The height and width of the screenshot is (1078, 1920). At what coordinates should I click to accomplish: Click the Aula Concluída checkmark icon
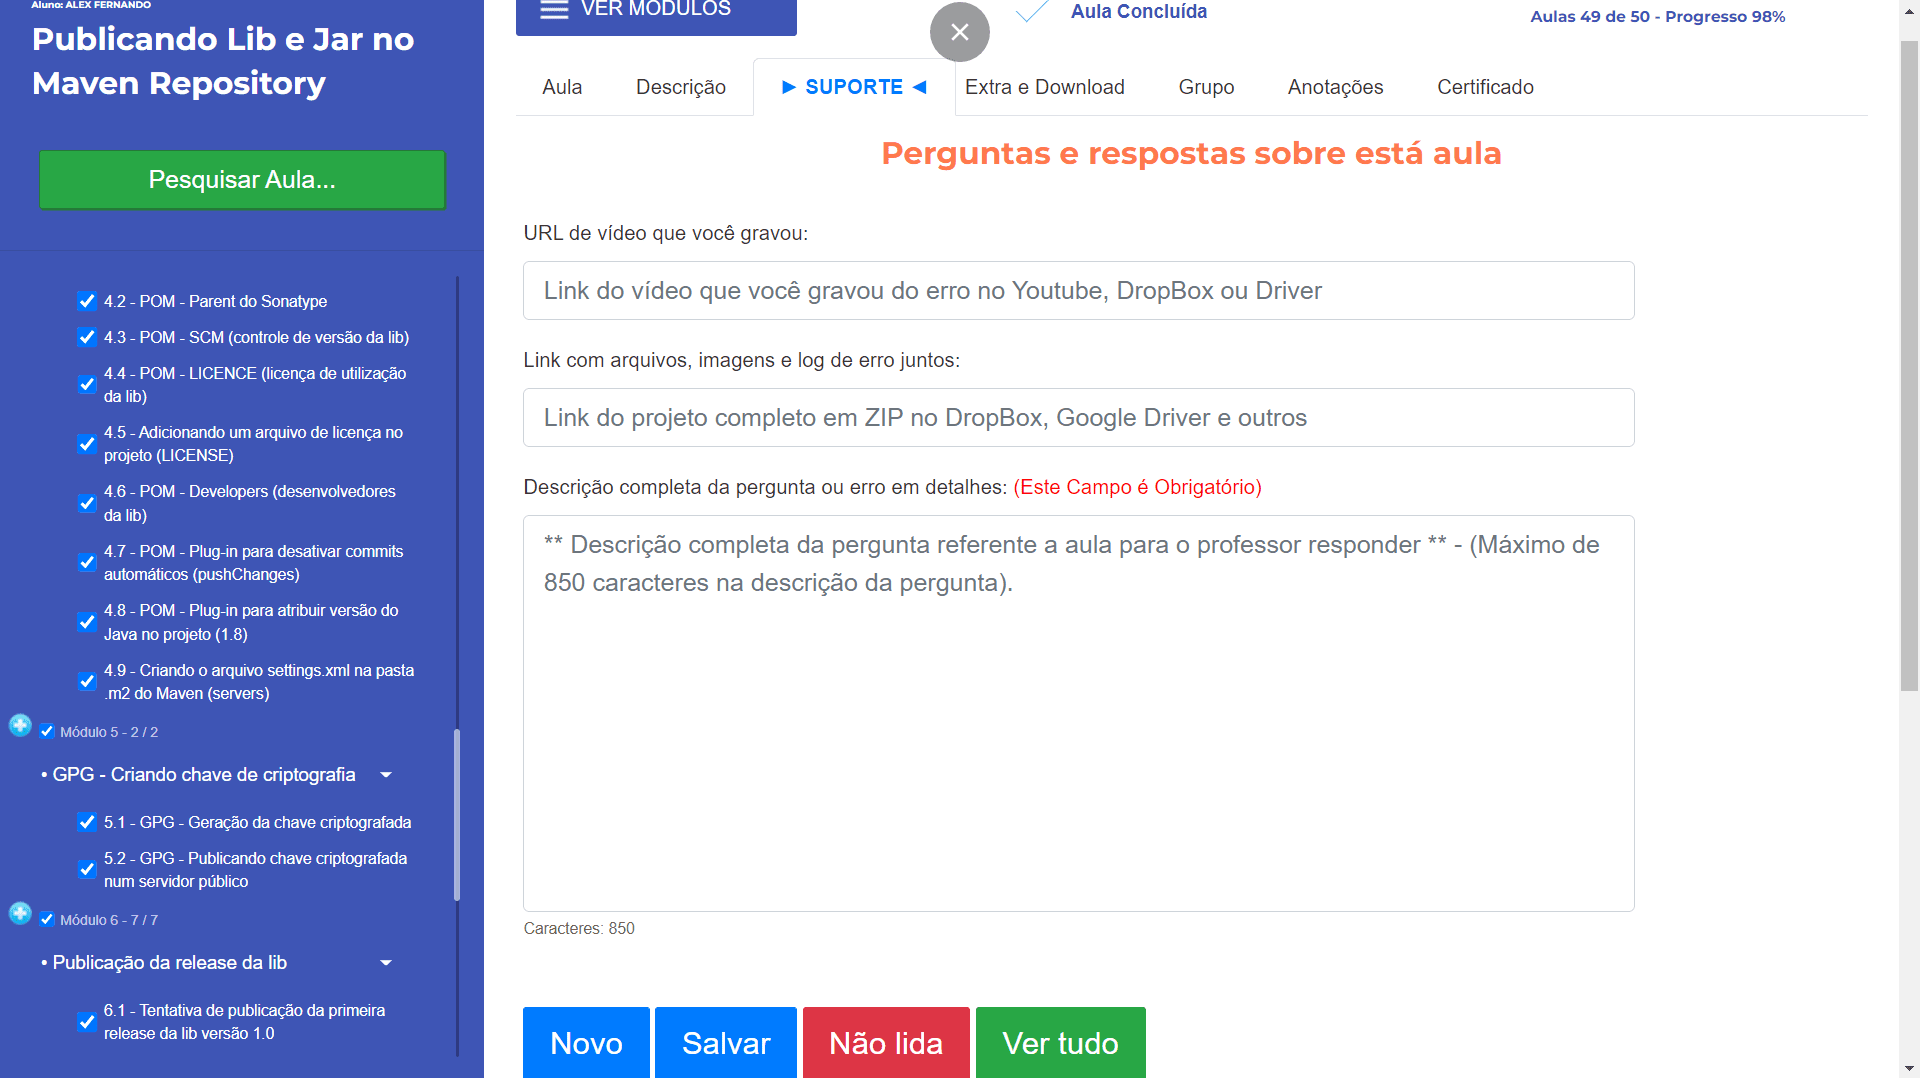pos(1032,12)
